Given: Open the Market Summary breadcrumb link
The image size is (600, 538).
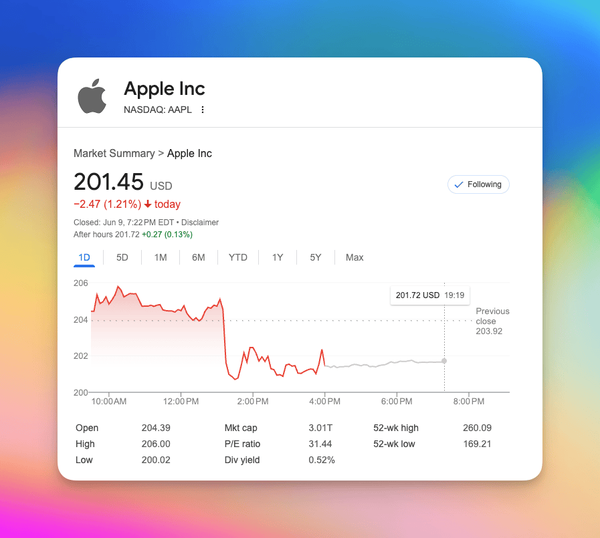Looking at the screenshot, I should coord(114,153).
